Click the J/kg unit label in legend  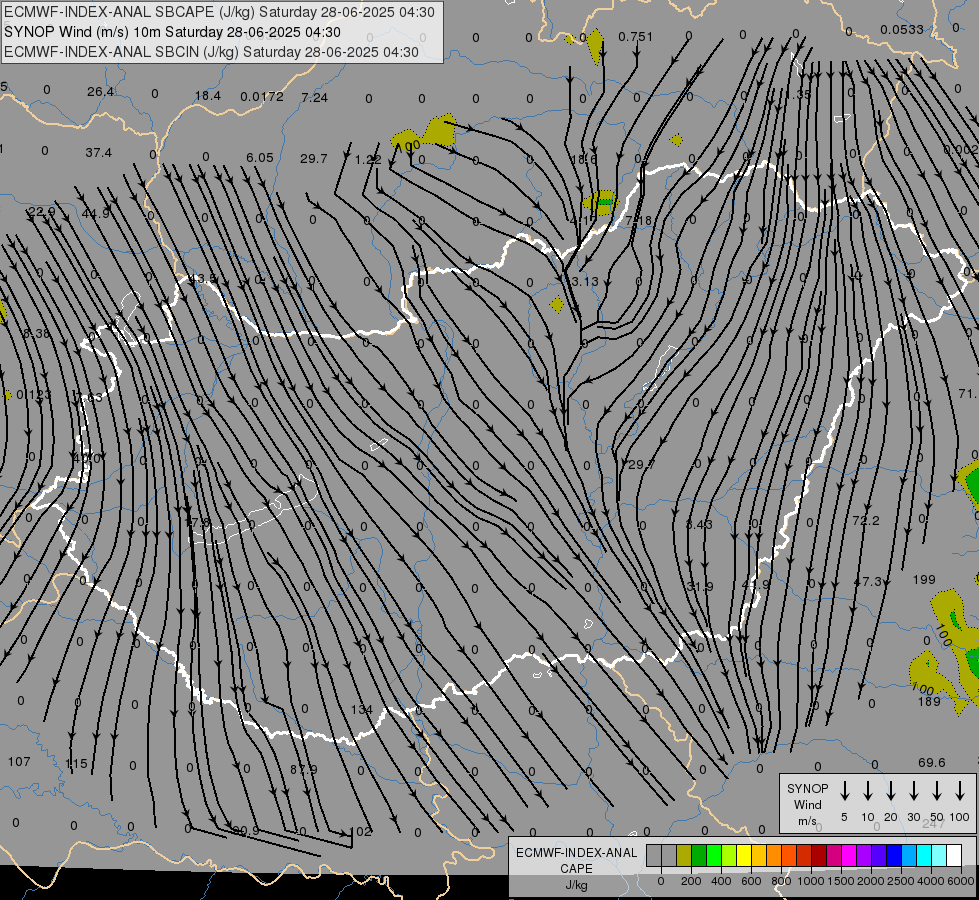576,885
